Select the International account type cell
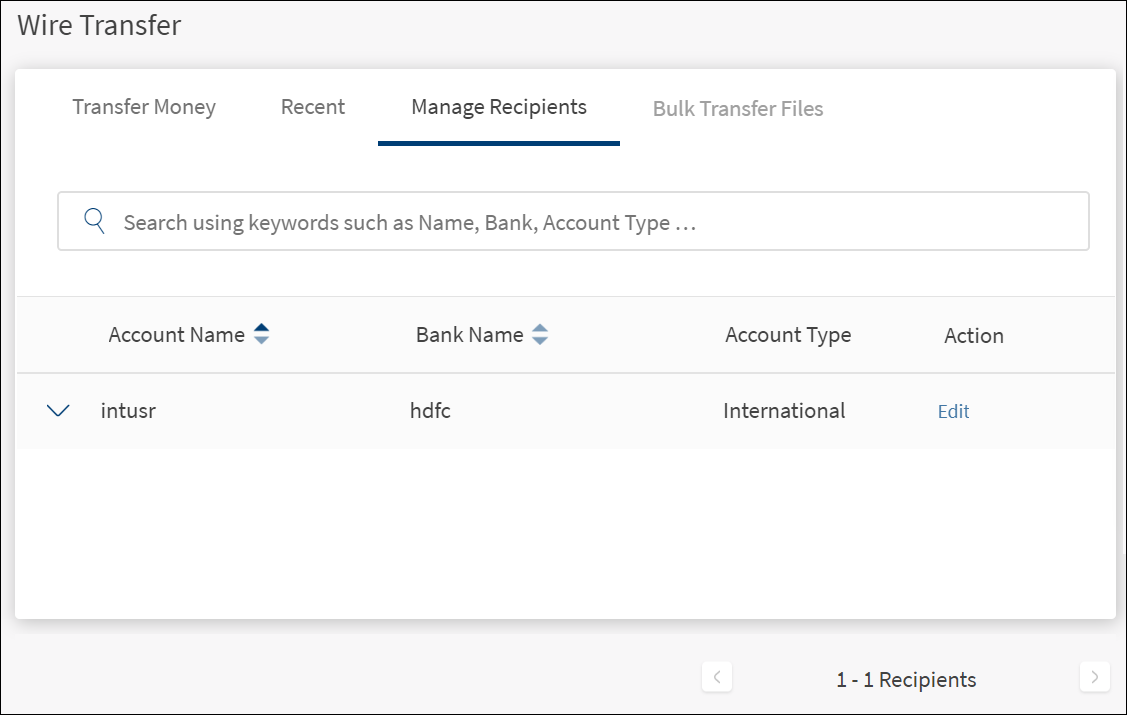This screenshot has height=715, width=1127. (784, 411)
